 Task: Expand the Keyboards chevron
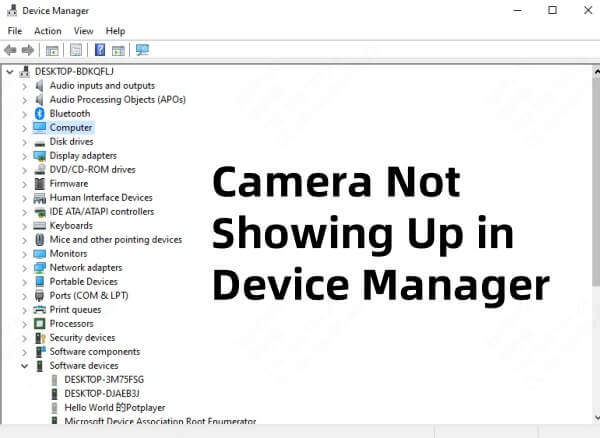tap(24, 226)
